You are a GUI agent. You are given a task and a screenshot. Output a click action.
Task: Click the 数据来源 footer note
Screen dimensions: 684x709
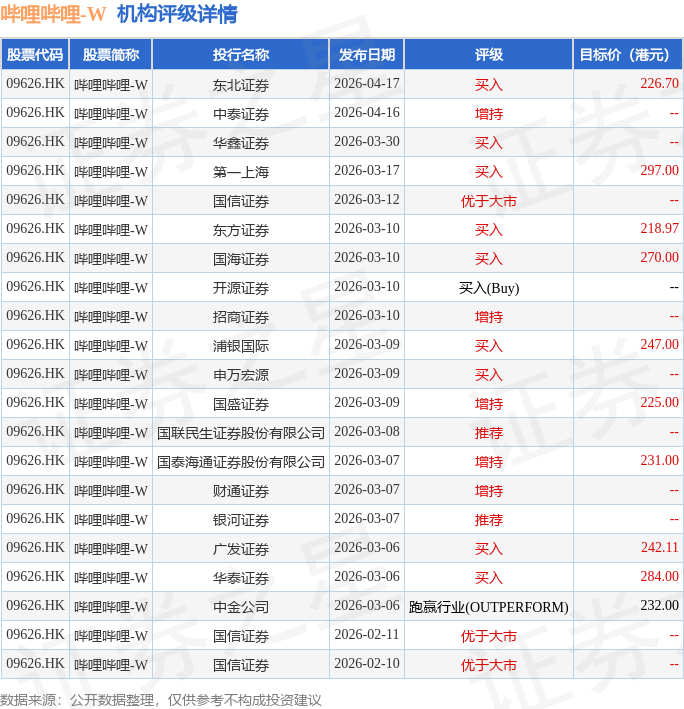pyautogui.click(x=160, y=700)
